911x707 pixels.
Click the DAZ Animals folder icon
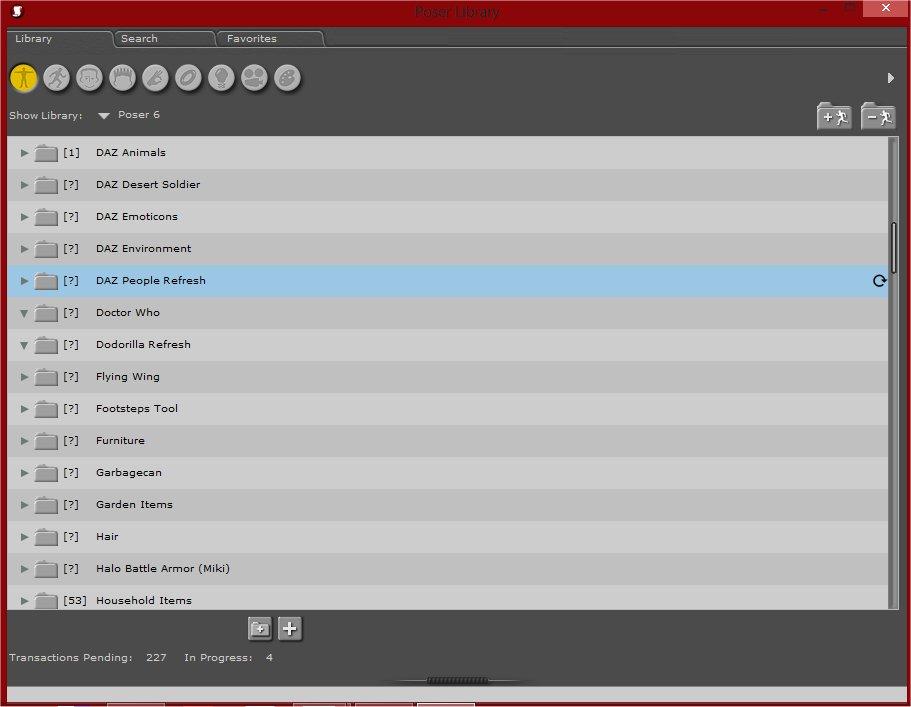click(x=46, y=153)
